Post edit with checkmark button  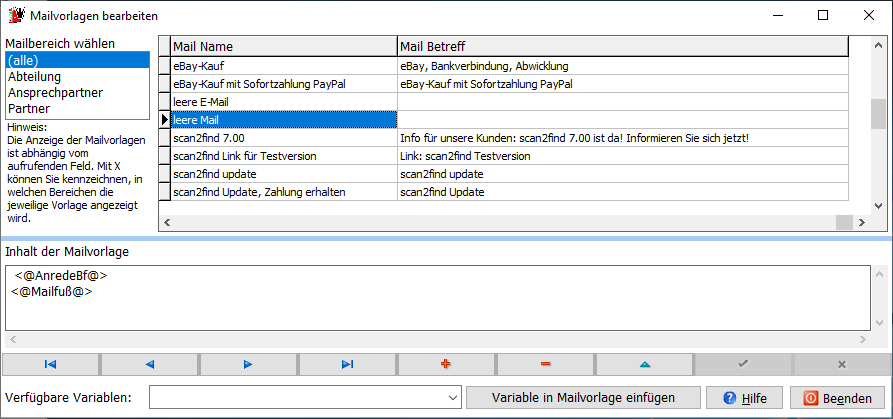pos(743,364)
